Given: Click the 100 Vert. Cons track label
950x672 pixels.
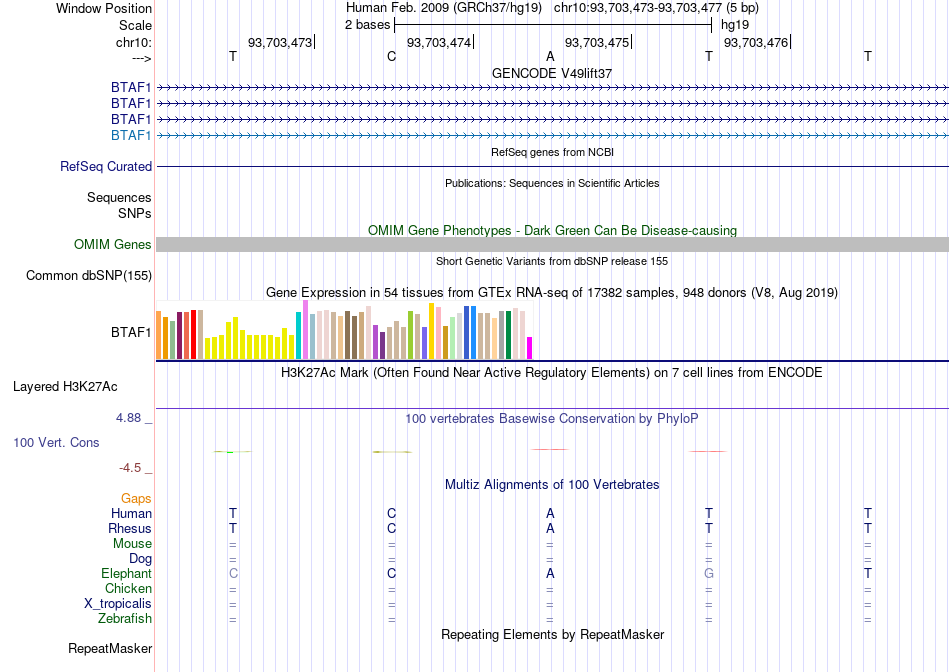Looking at the screenshot, I should 56,442.
